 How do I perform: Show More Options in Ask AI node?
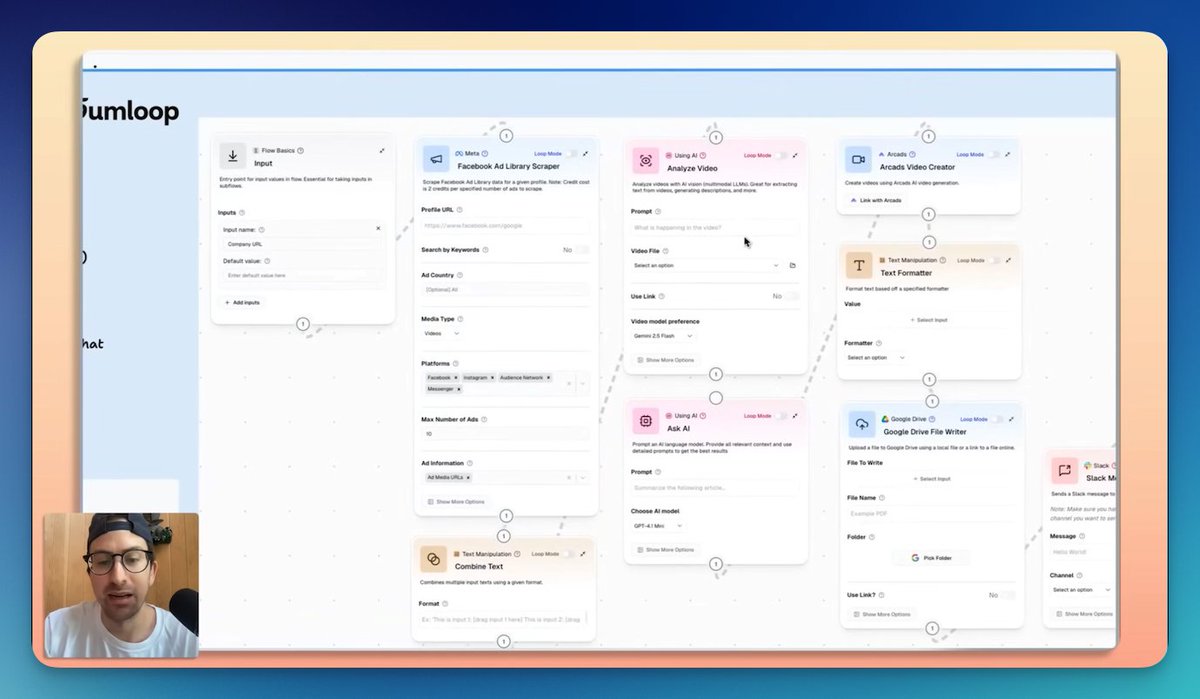(x=666, y=550)
